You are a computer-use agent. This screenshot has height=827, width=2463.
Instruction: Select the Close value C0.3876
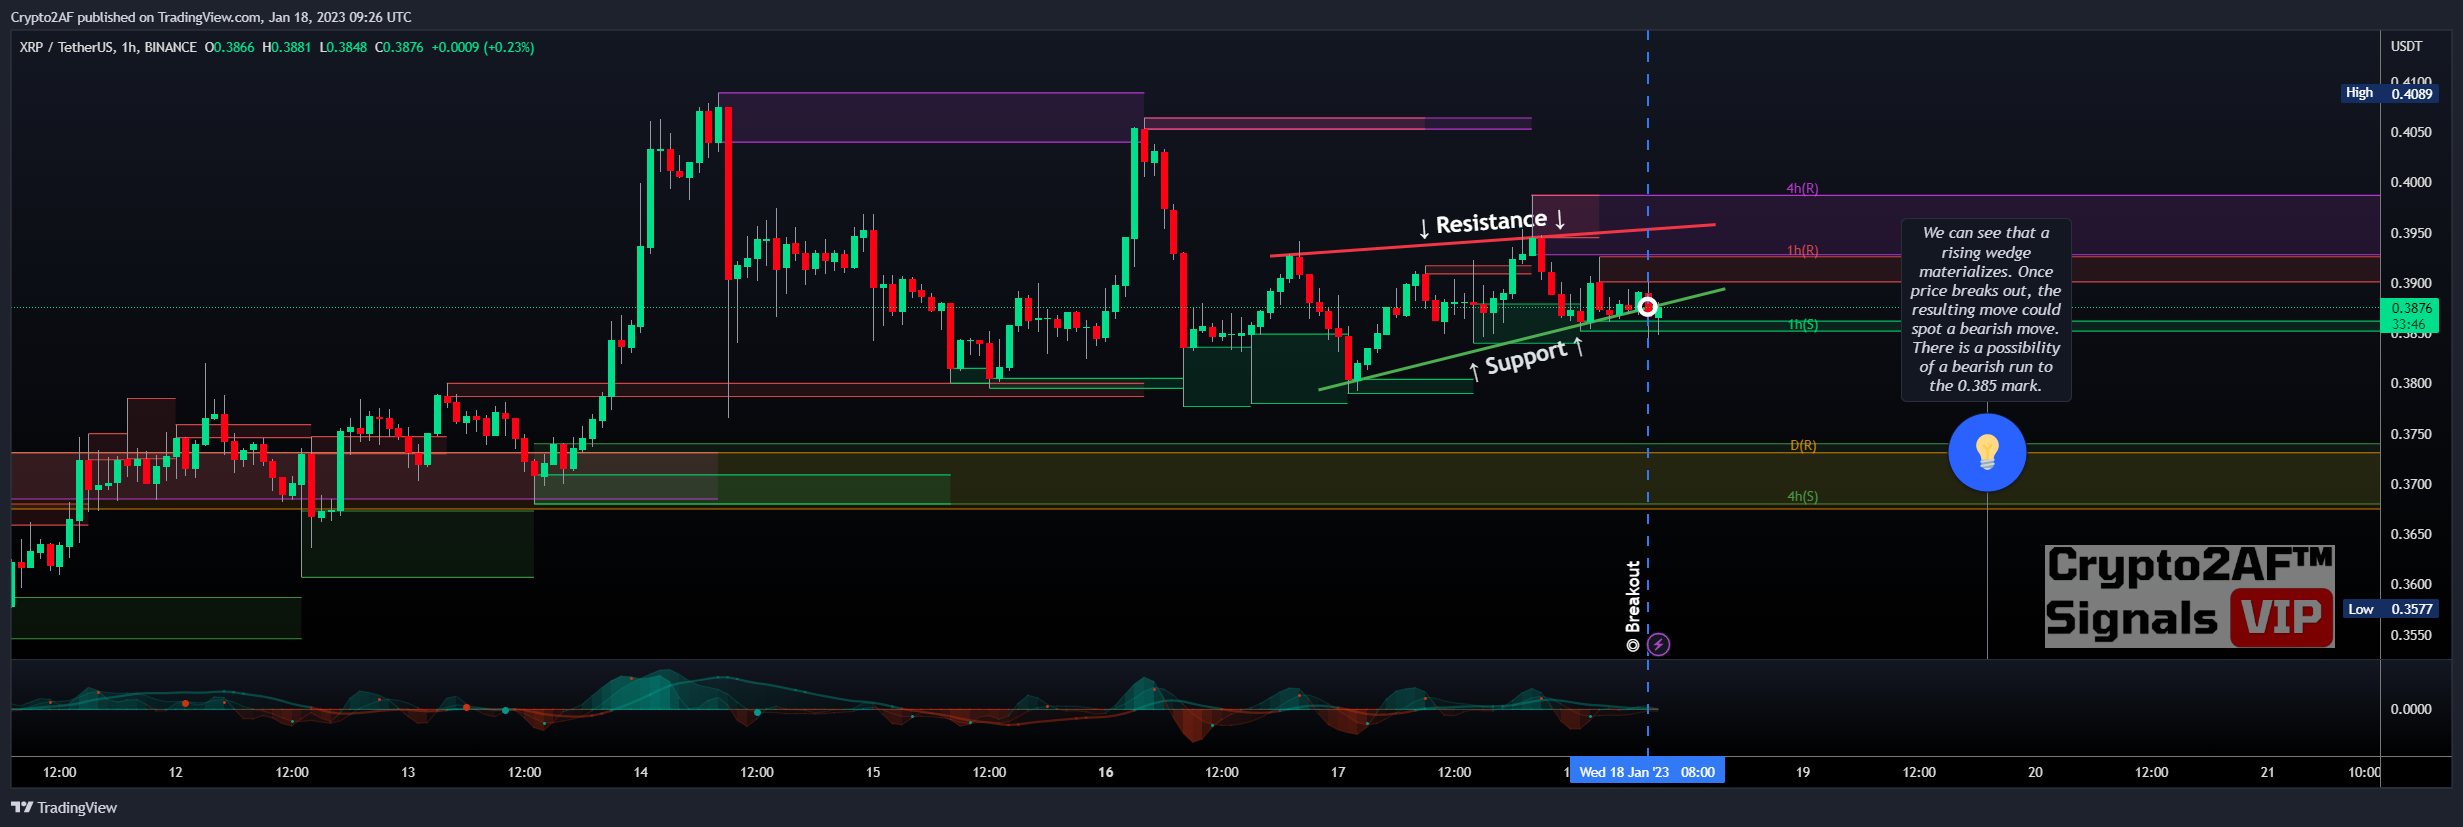[399, 47]
